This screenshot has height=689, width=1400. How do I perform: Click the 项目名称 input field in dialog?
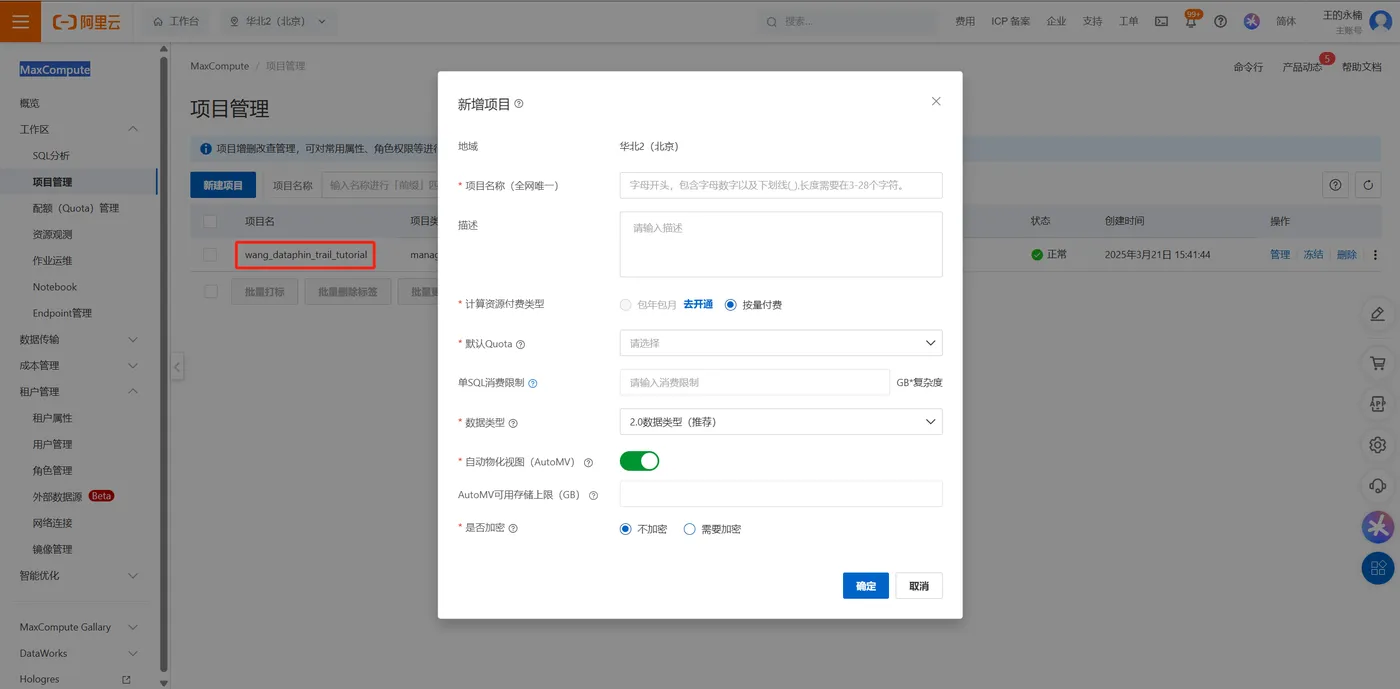tap(781, 185)
